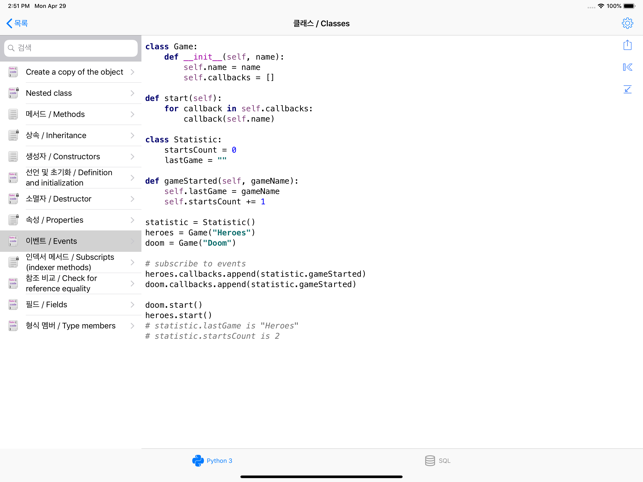The width and height of the screenshot is (643, 482).
Task: Tap document icon beside reference equality
Action: [x=13, y=283]
